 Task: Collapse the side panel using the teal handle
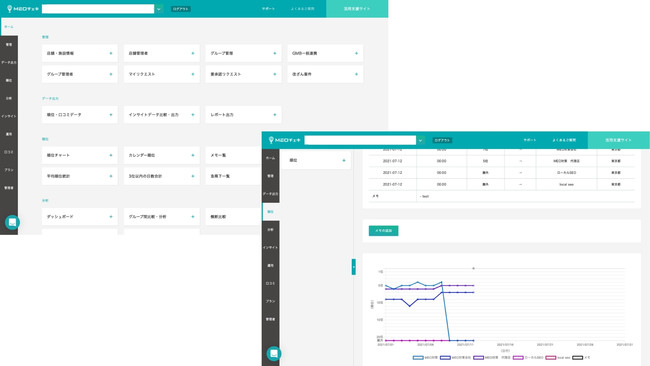pos(354,267)
